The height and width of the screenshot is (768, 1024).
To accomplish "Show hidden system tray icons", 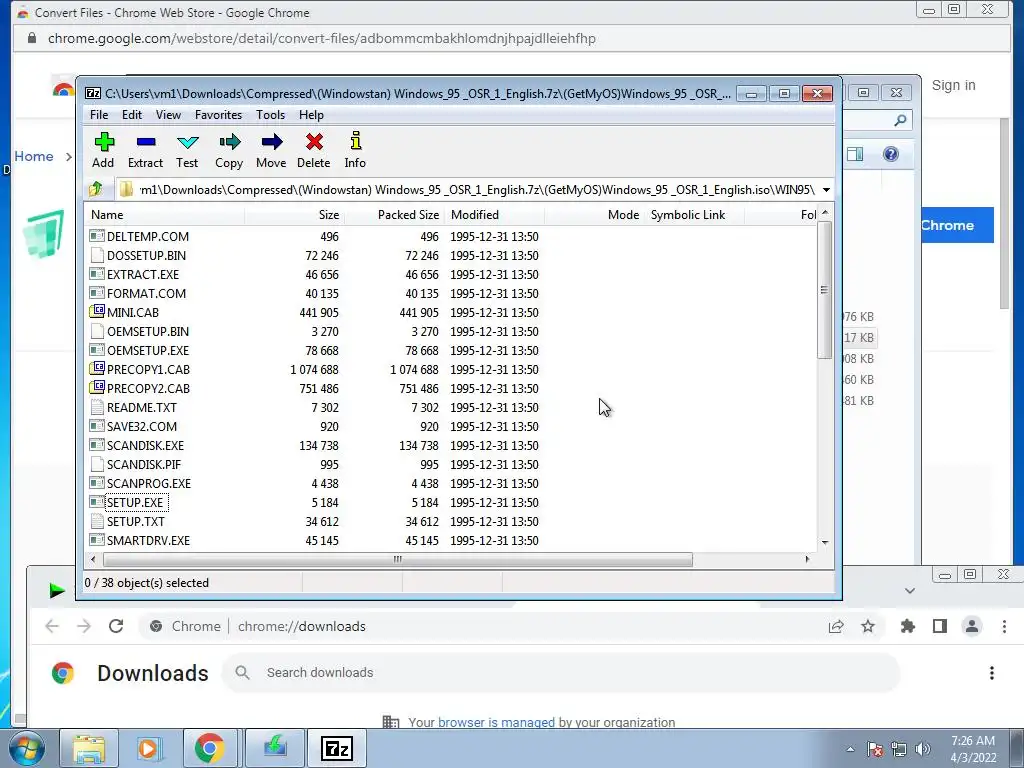I will pos(850,749).
